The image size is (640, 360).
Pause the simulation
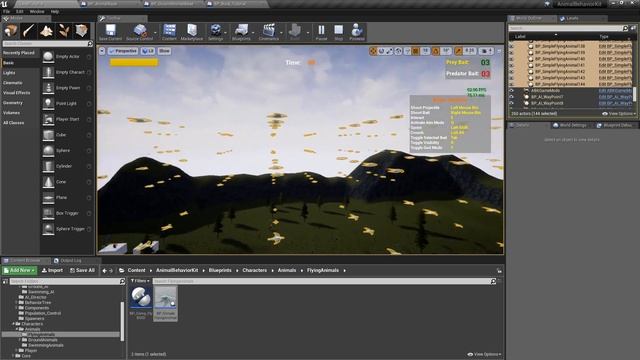[x=321, y=32]
